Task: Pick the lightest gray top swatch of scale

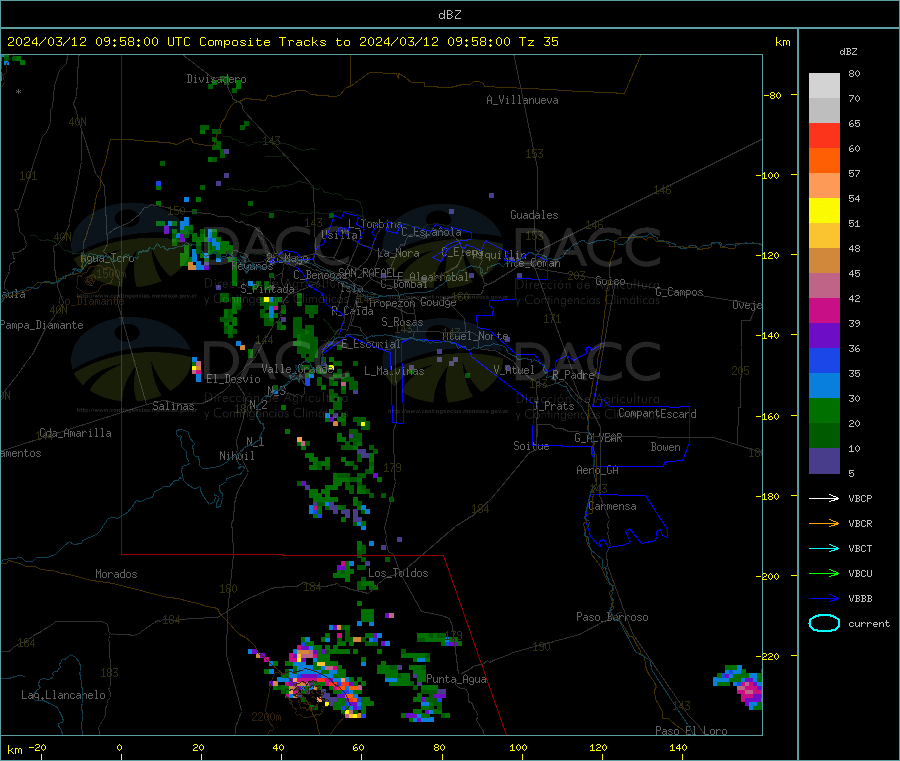Action: tap(824, 86)
